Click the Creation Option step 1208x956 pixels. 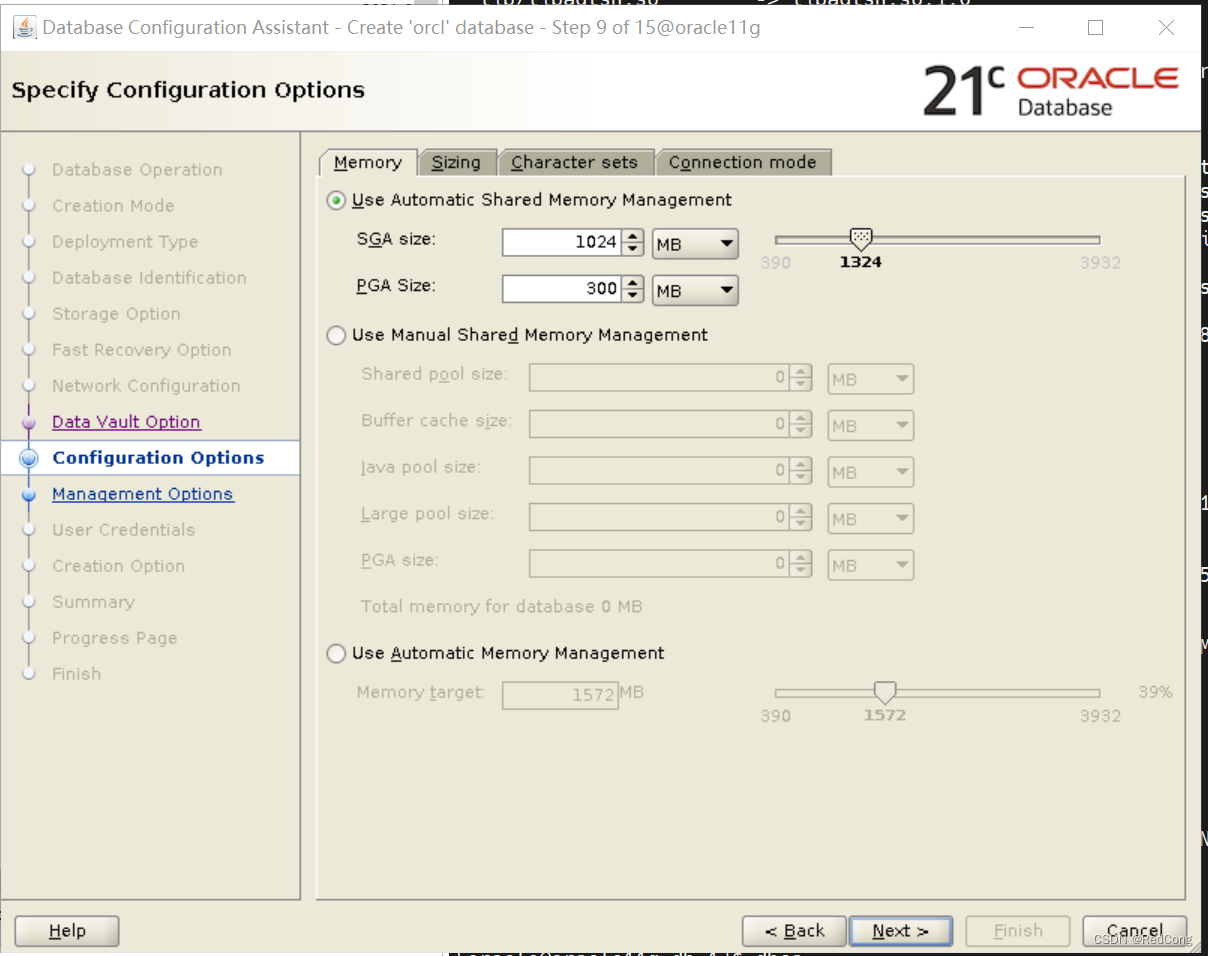point(118,566)
